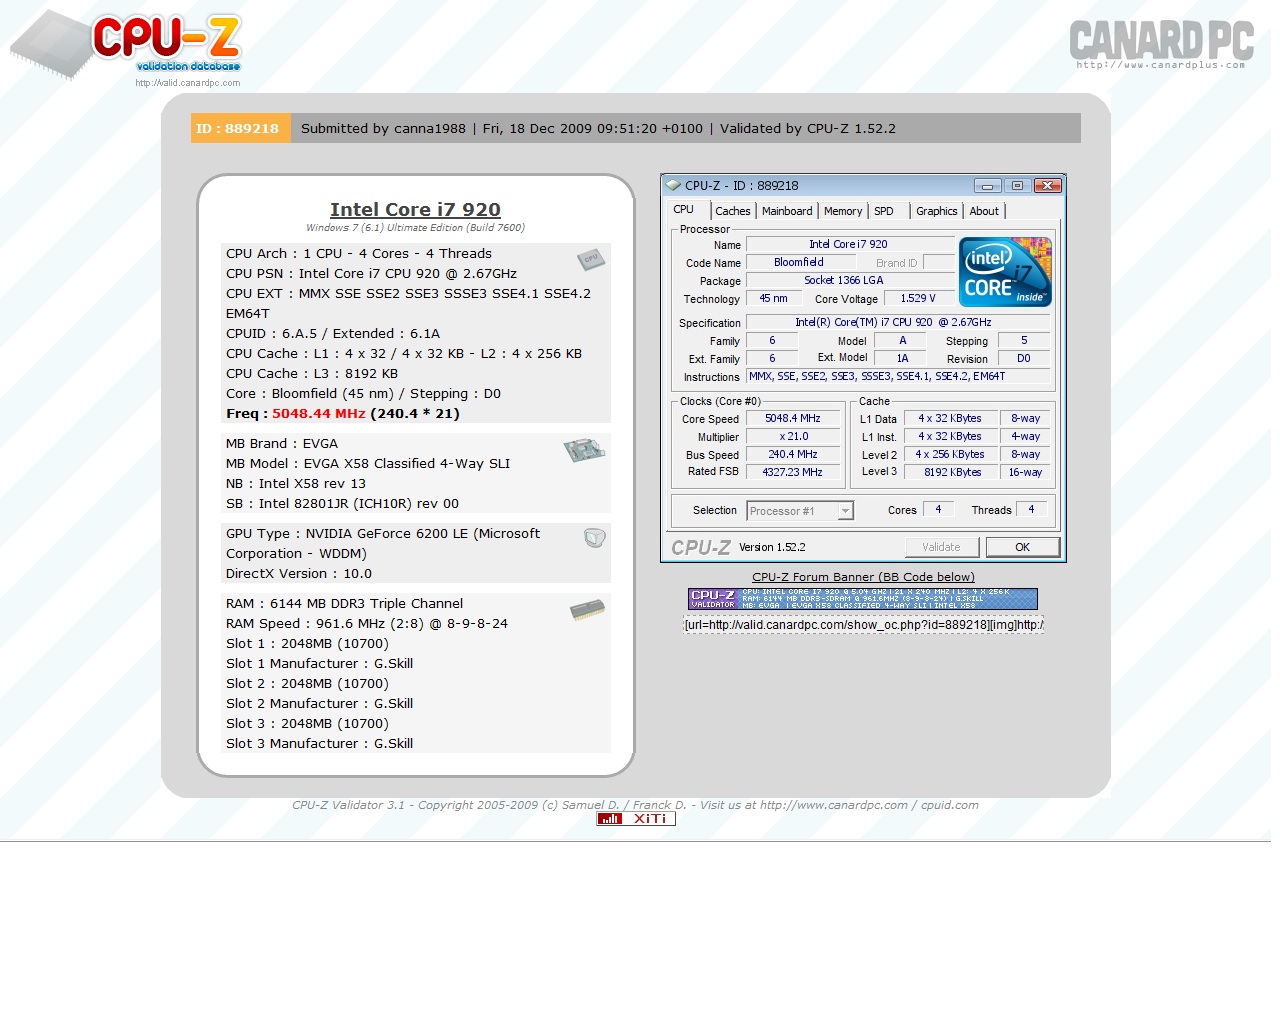Click the Technology 45 nm field

point(774,298)
